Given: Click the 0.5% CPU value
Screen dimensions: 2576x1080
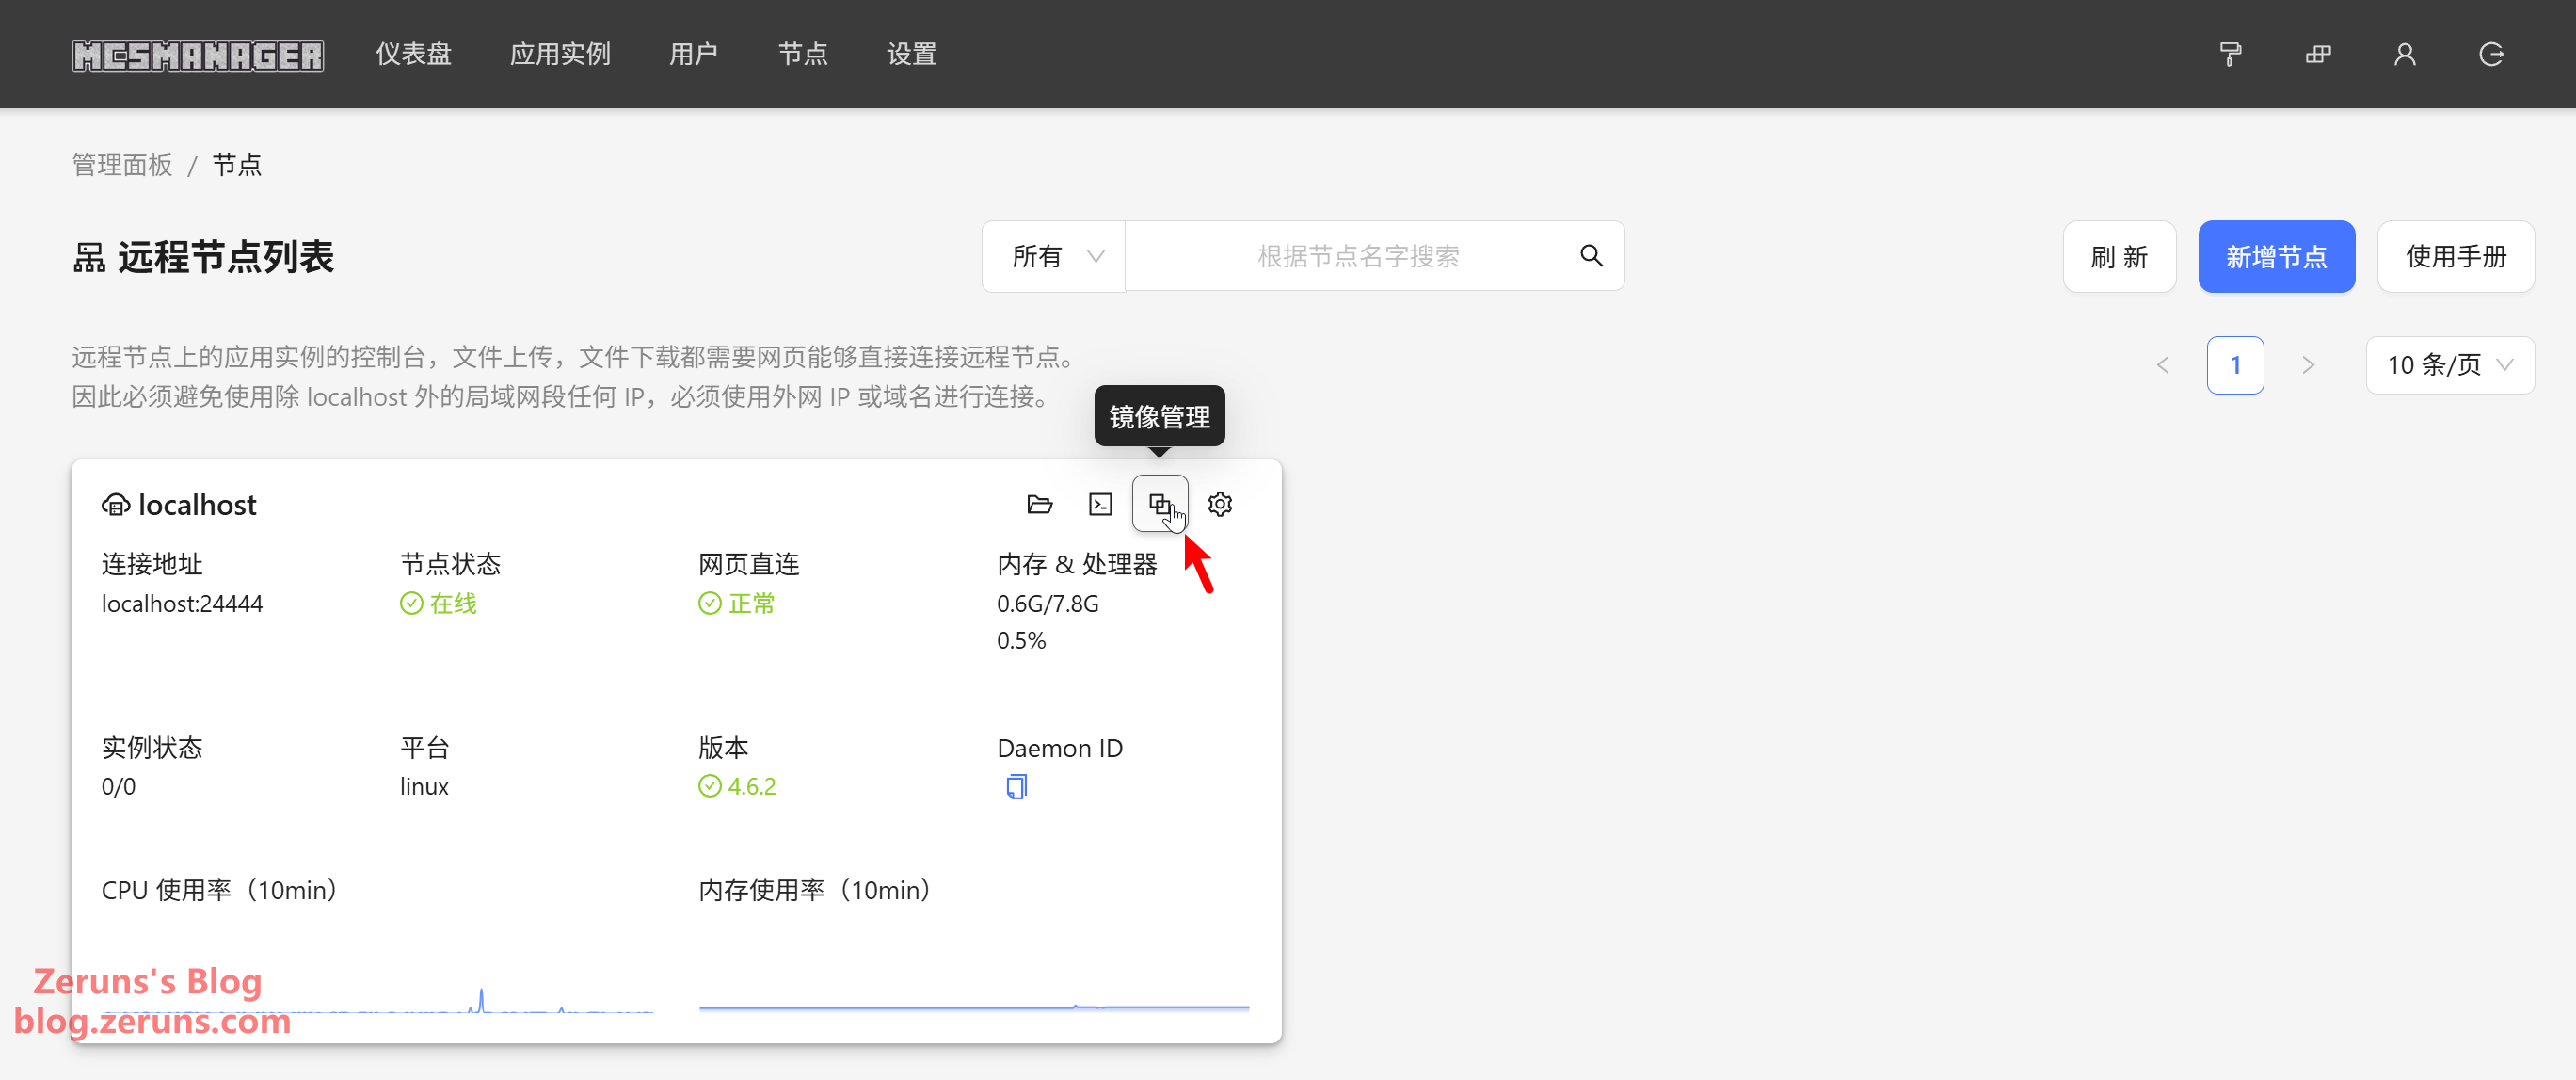Looking at the screenshot, I should (x=1021, y=641).
